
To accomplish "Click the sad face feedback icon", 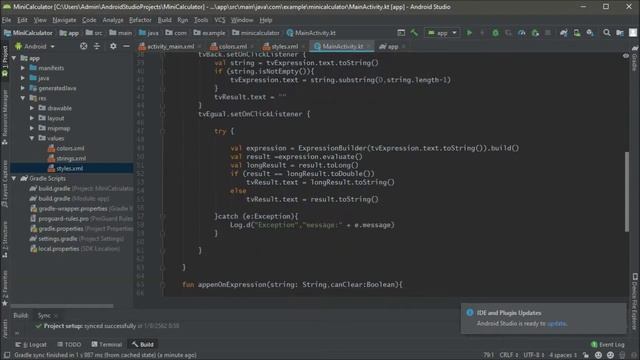I will coord(610,355).
